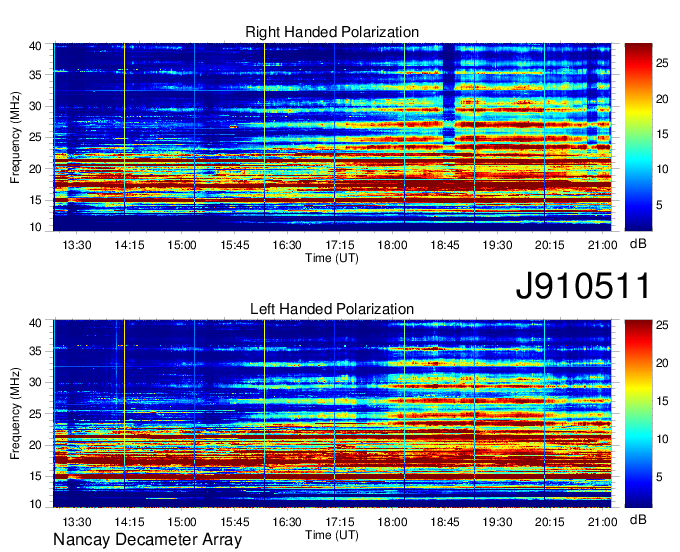This screenshot has width=680, height=552.
Task: Click the "Nancay Decameter Array" caption
Action: (x=147, y=540)
